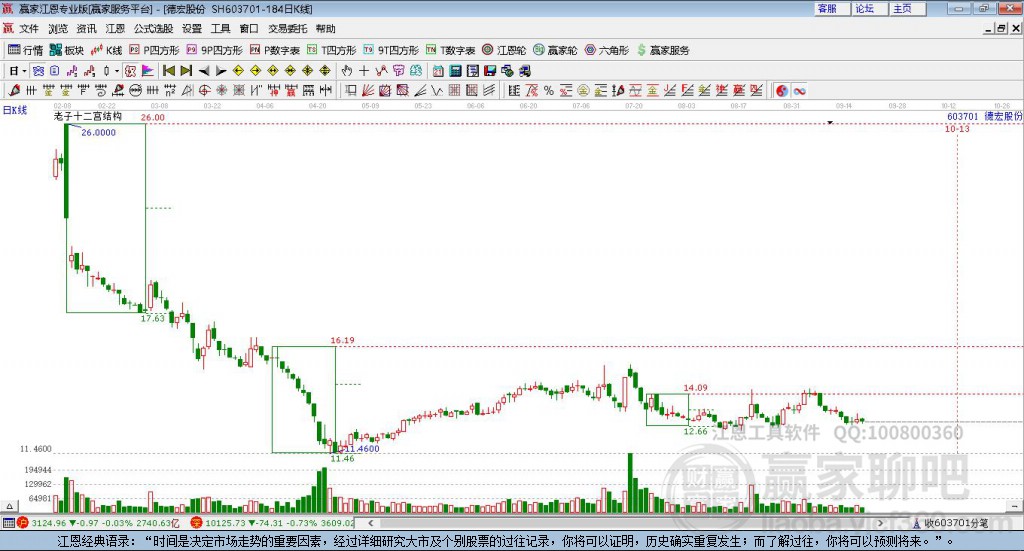Jump to first bar icon
This screenshot has width=1024, height=551.
pos(168,71)
